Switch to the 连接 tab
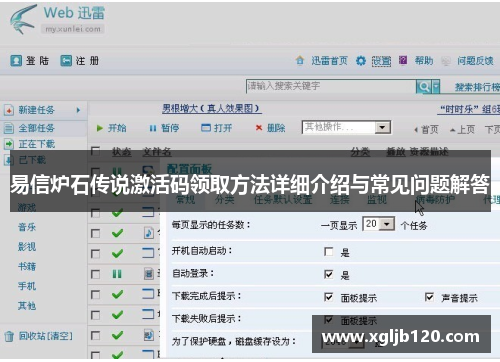The width and height of the screenshot is (500, 362). [x=339, y=199]
